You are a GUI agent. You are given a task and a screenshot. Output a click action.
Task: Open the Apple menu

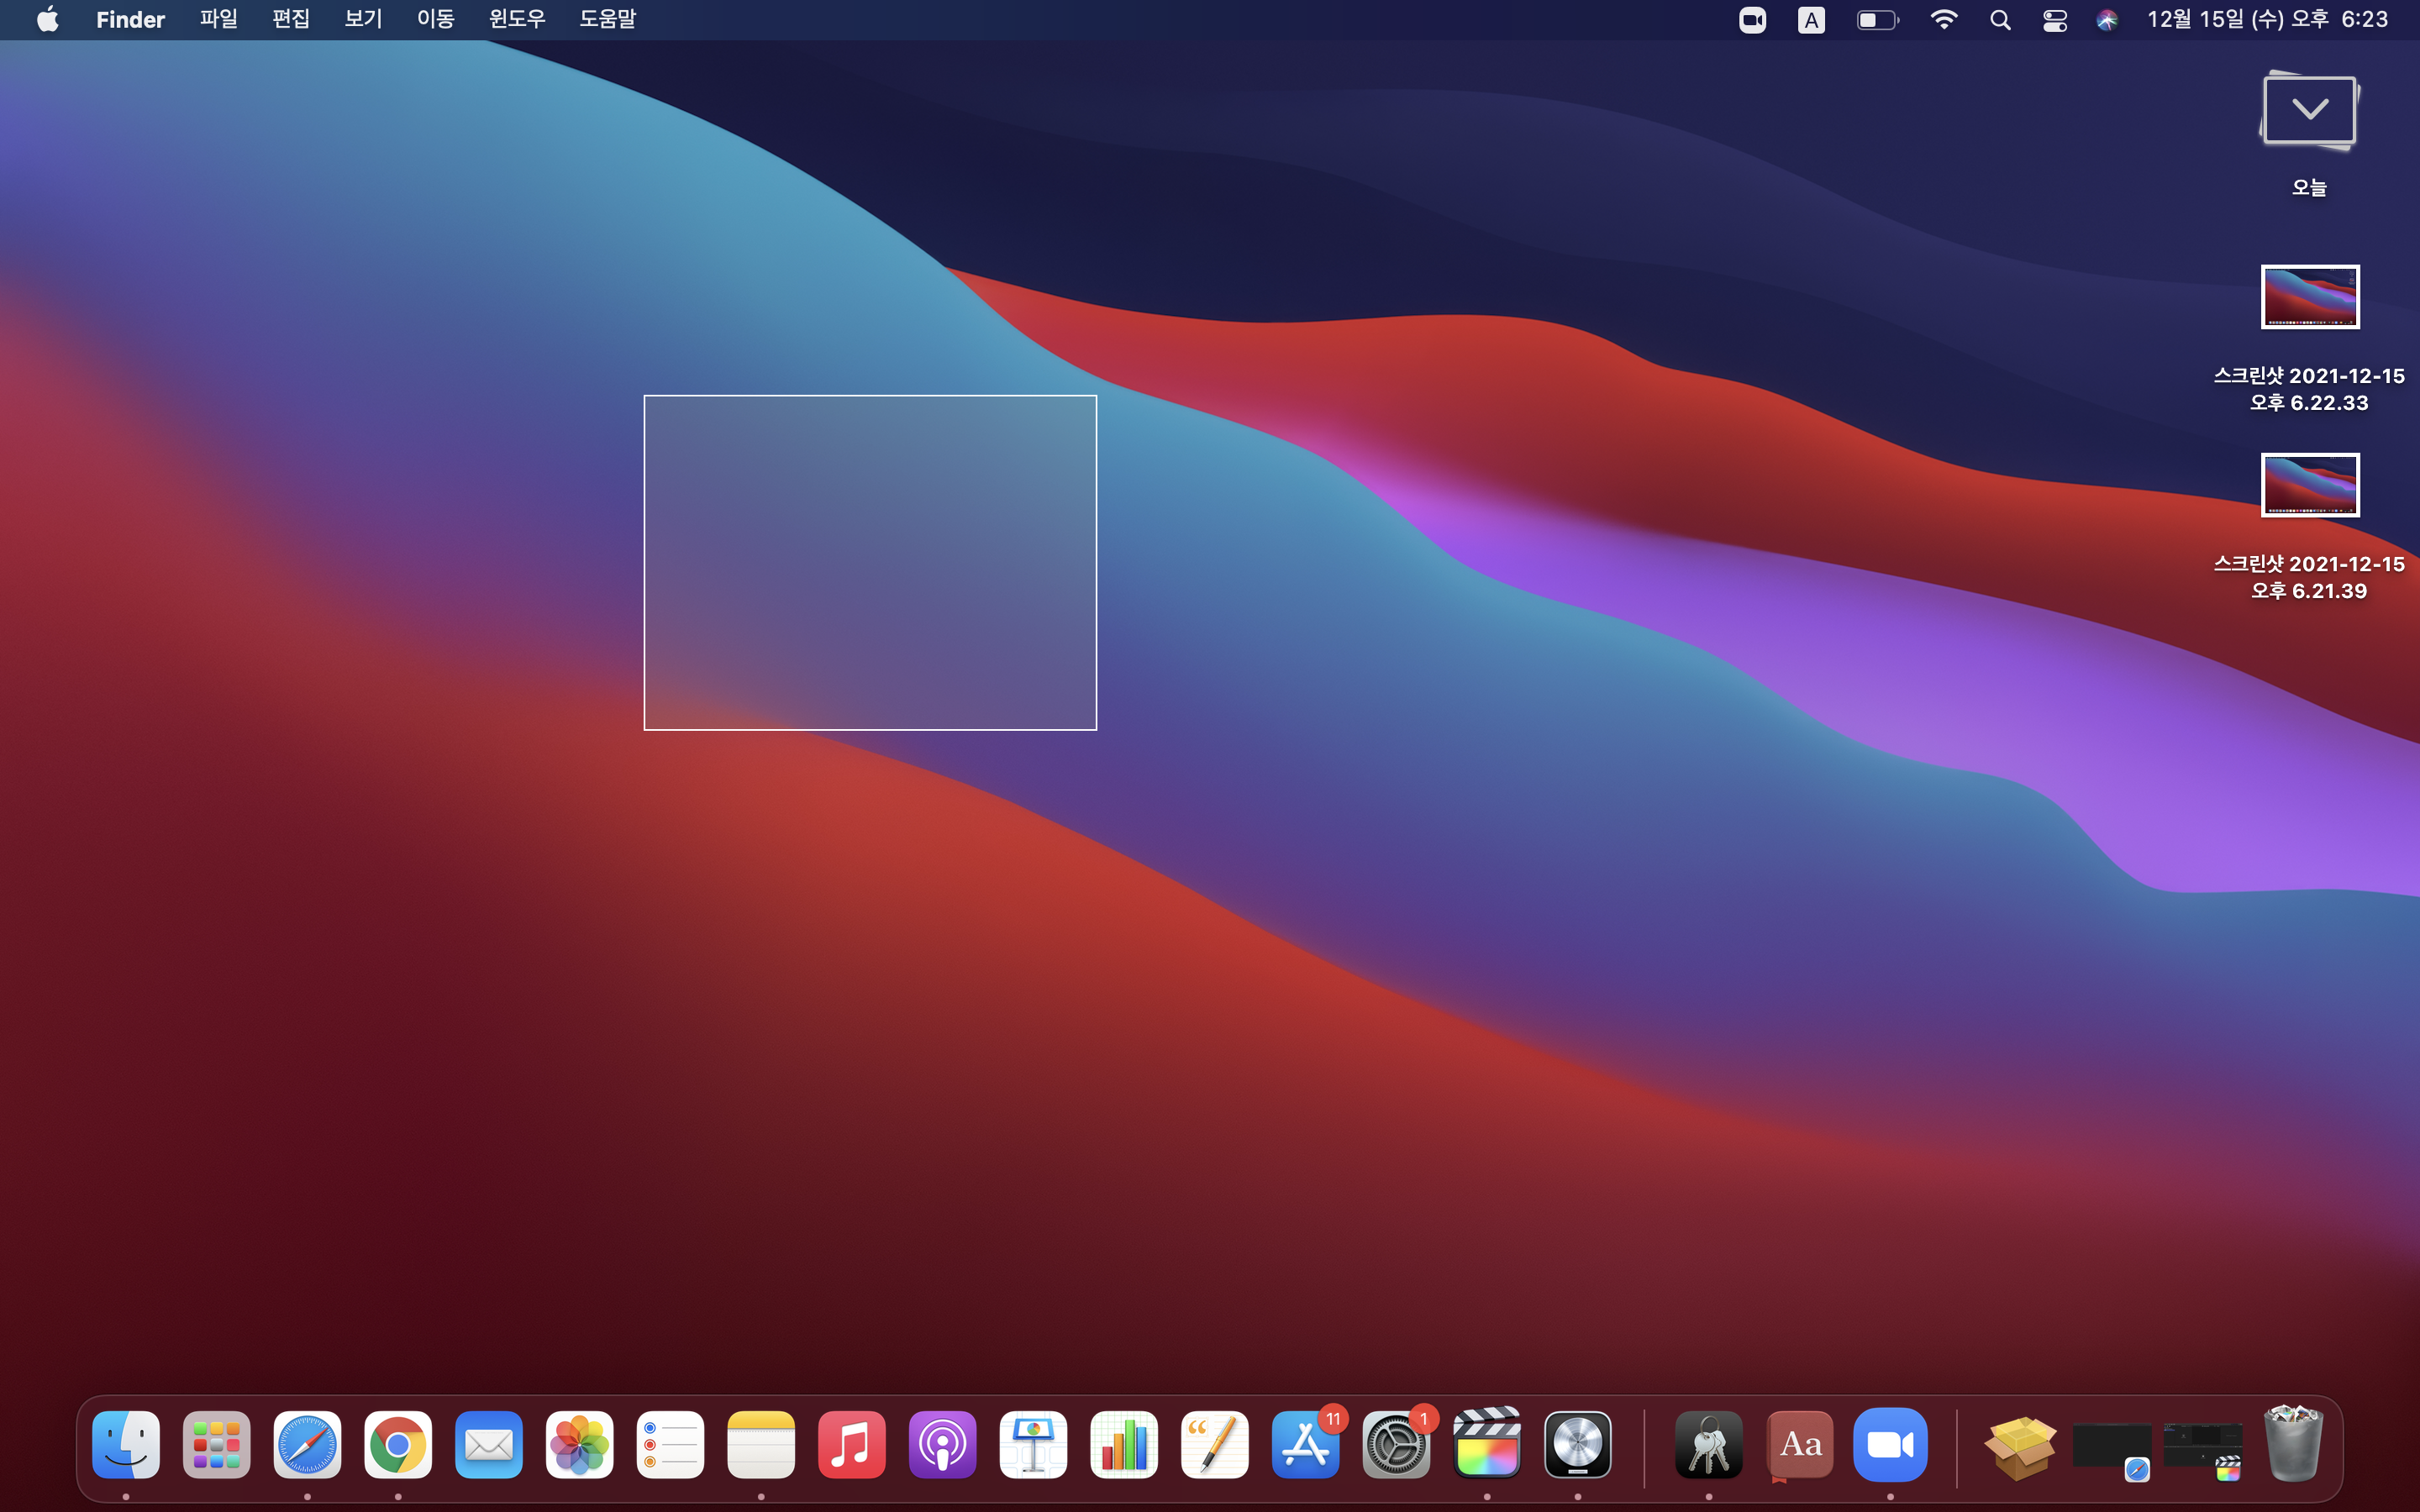[x=47, y=20]
